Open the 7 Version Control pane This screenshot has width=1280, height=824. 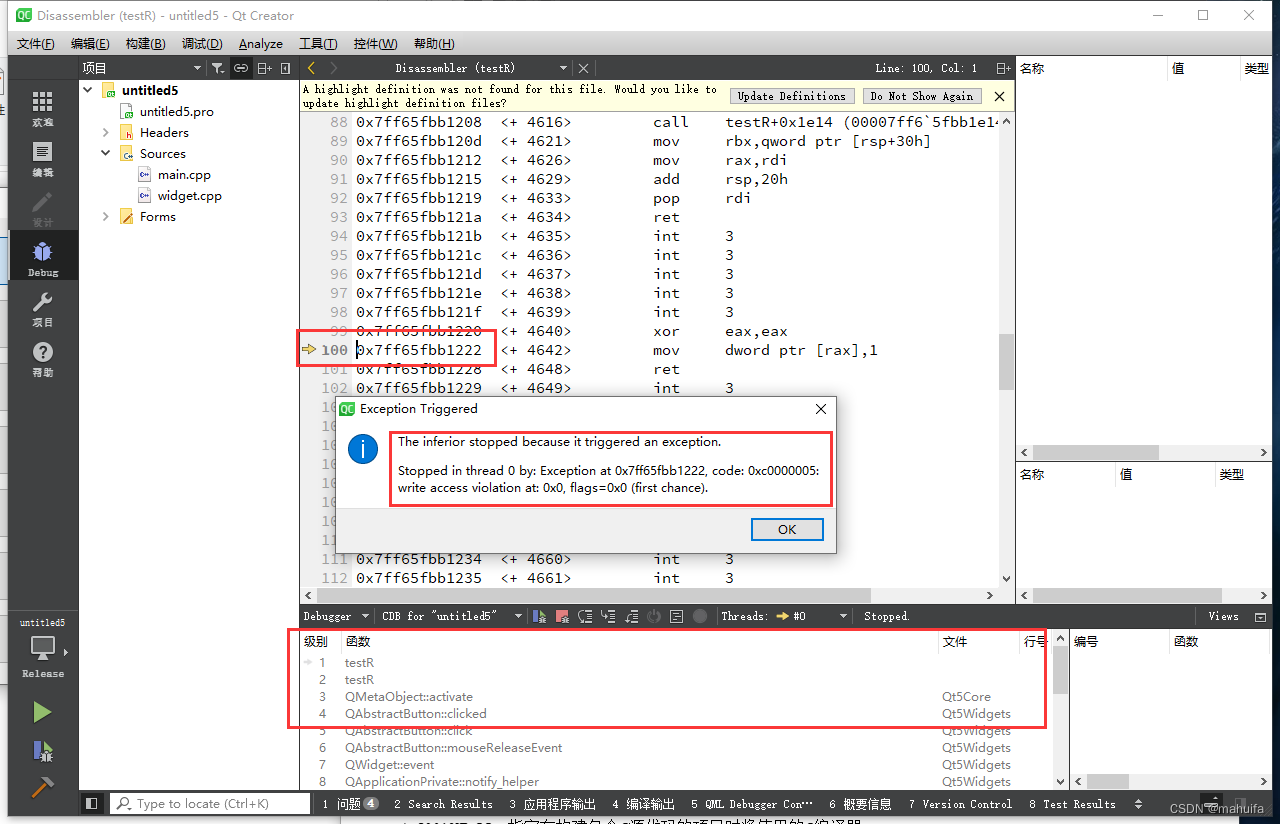pyautogui.click(x=960, y=803)
